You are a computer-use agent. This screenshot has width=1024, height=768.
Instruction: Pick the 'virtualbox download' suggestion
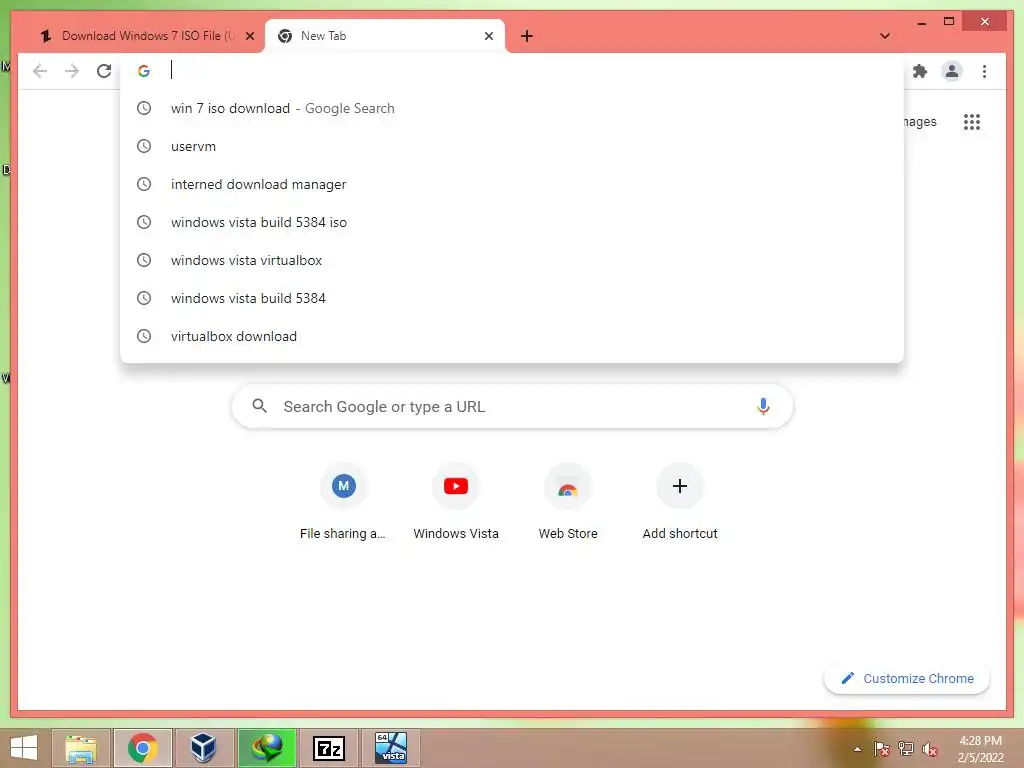coord(512,336)
